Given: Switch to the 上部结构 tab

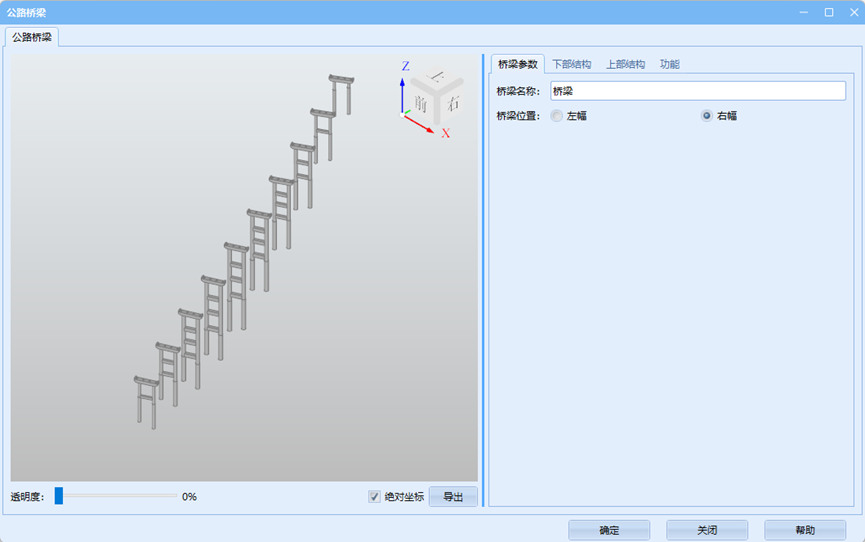Looking at the screenshot, I should (625, 64).
